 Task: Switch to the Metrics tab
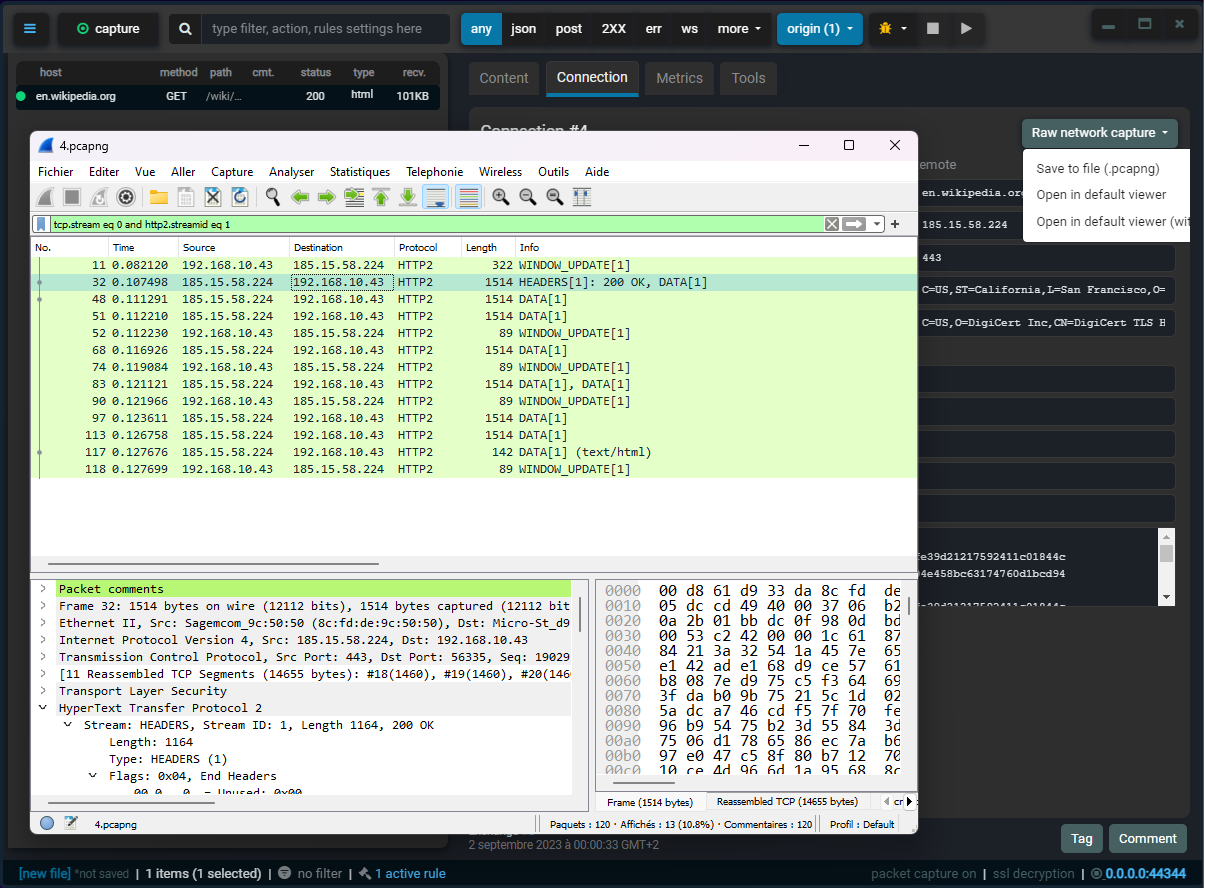pyautogui.click(x=680, y=78)
